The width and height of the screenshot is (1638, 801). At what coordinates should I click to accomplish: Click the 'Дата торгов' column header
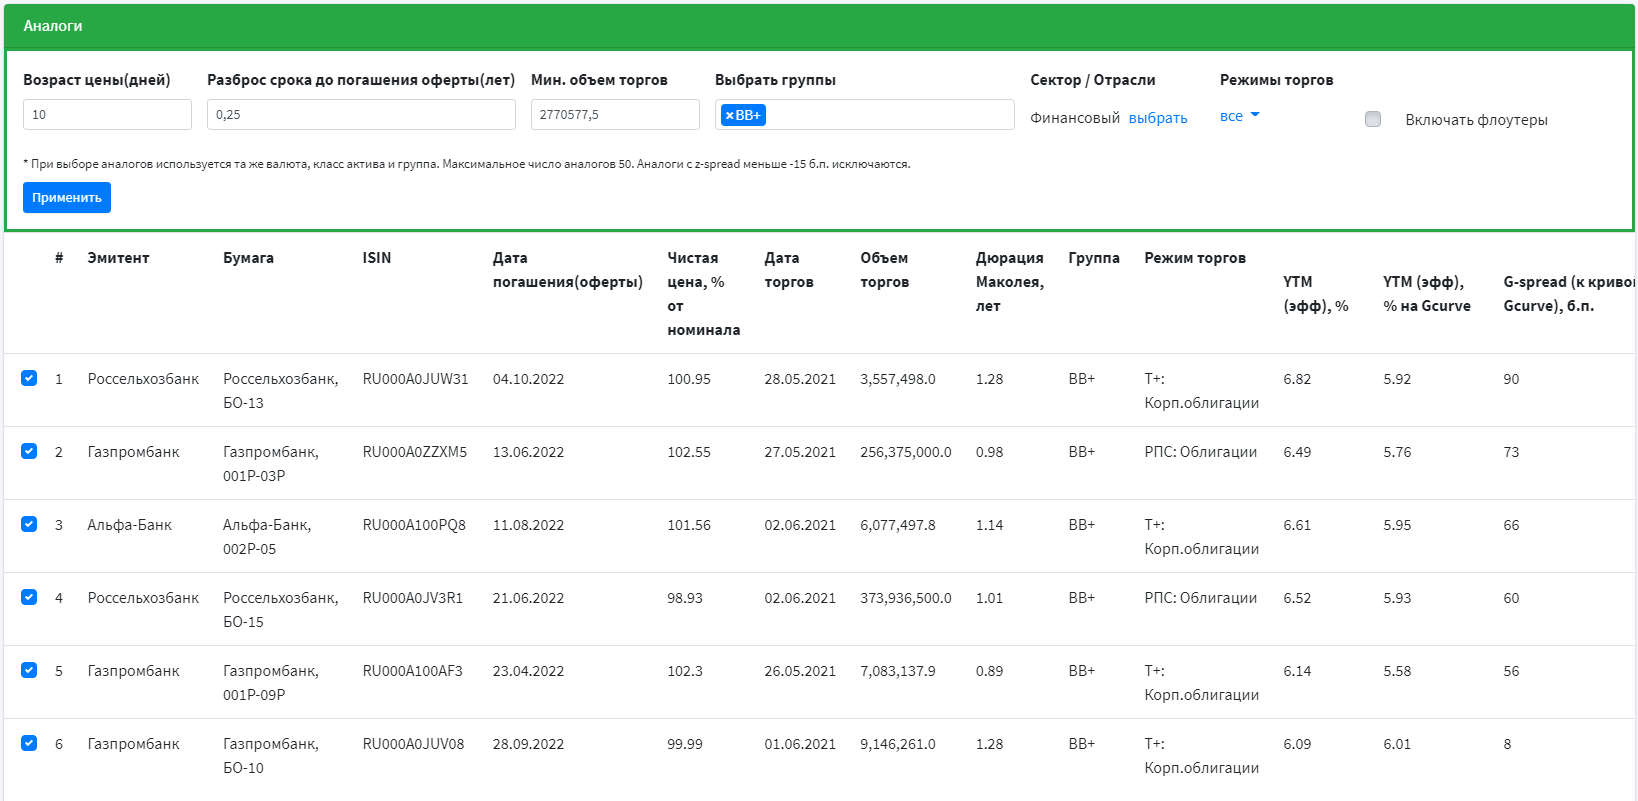(x=789, y=270)
